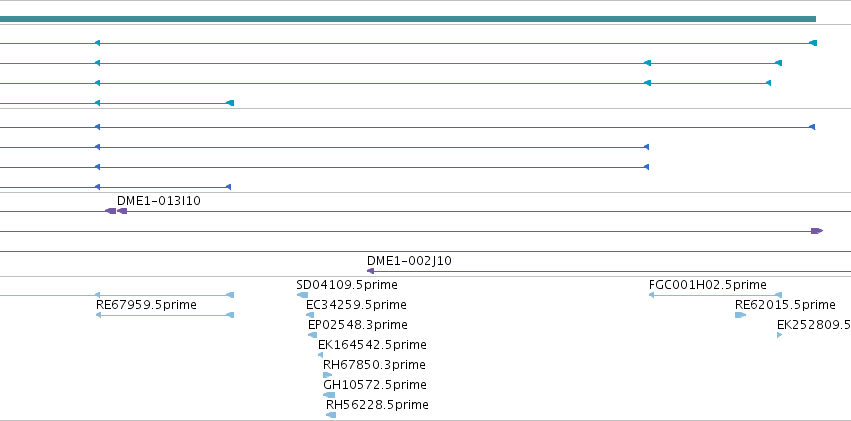Click the RH56228.5prime EST label

click(377, 405)
